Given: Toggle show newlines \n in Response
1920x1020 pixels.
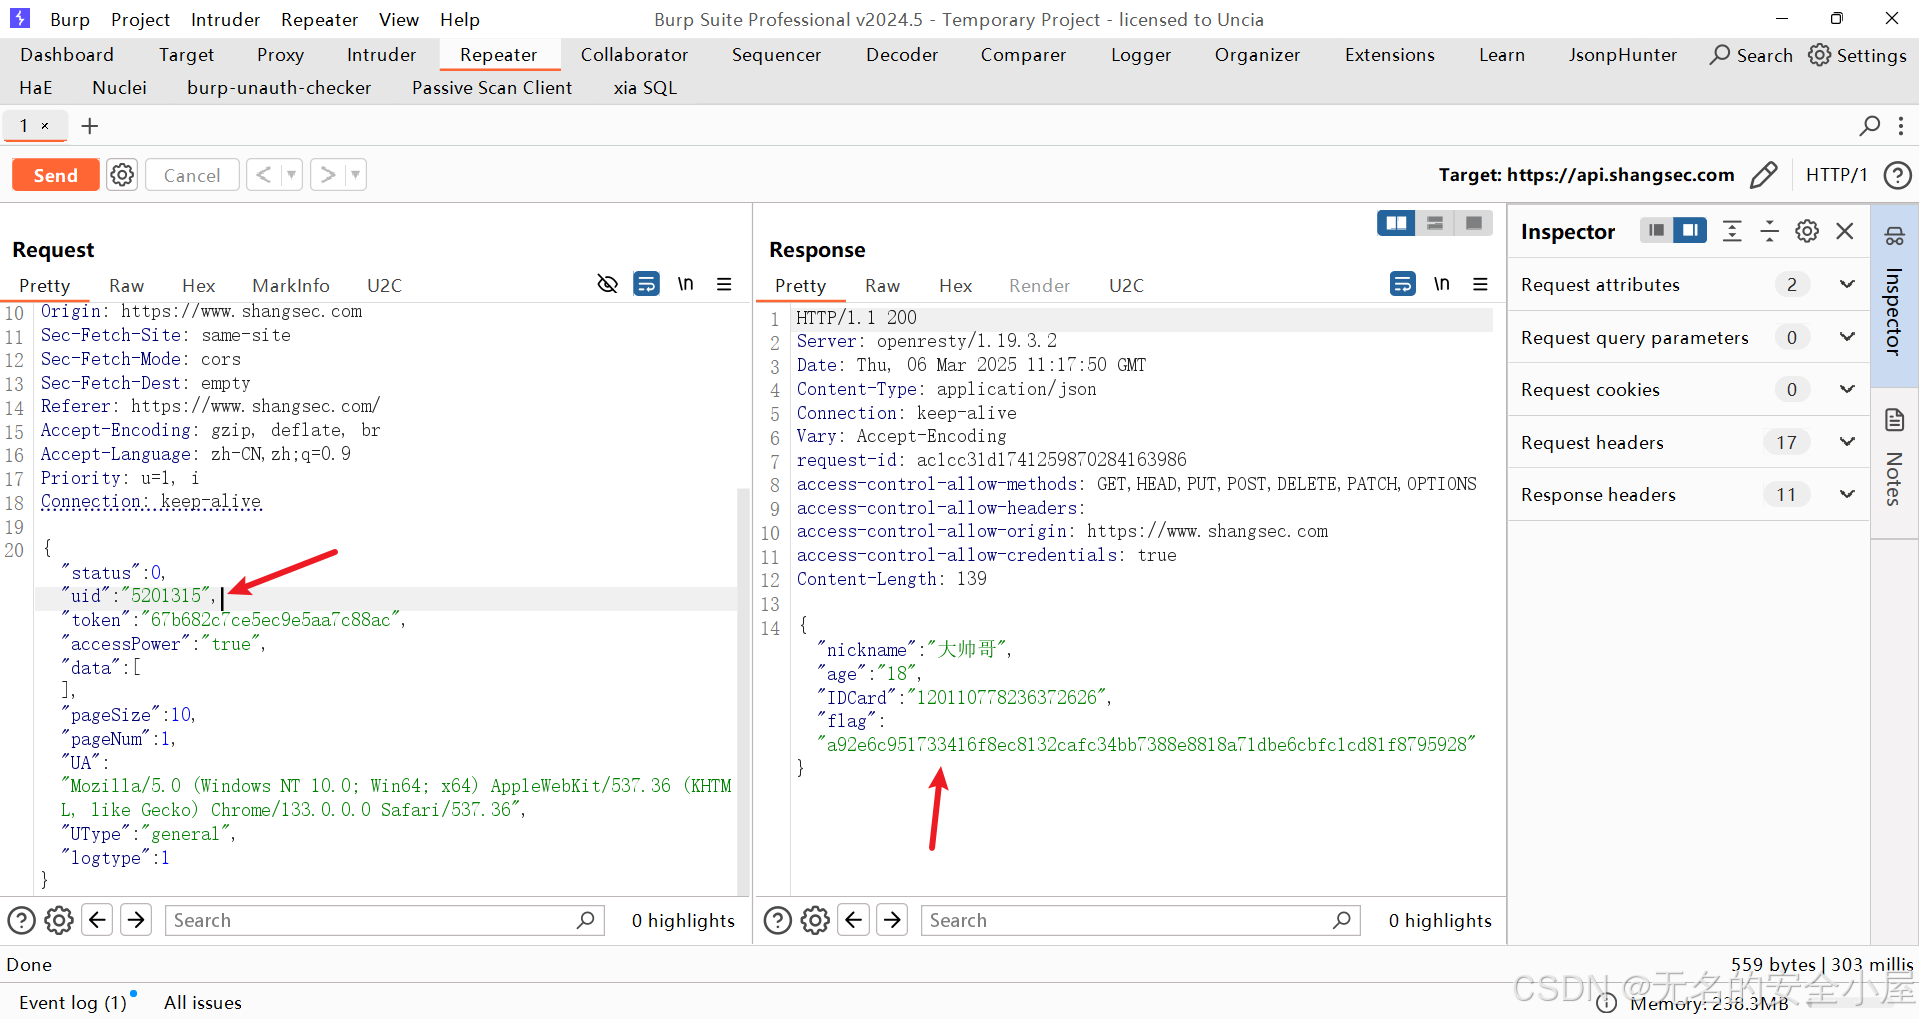Looking at the screenshot, I should 1442,284.
